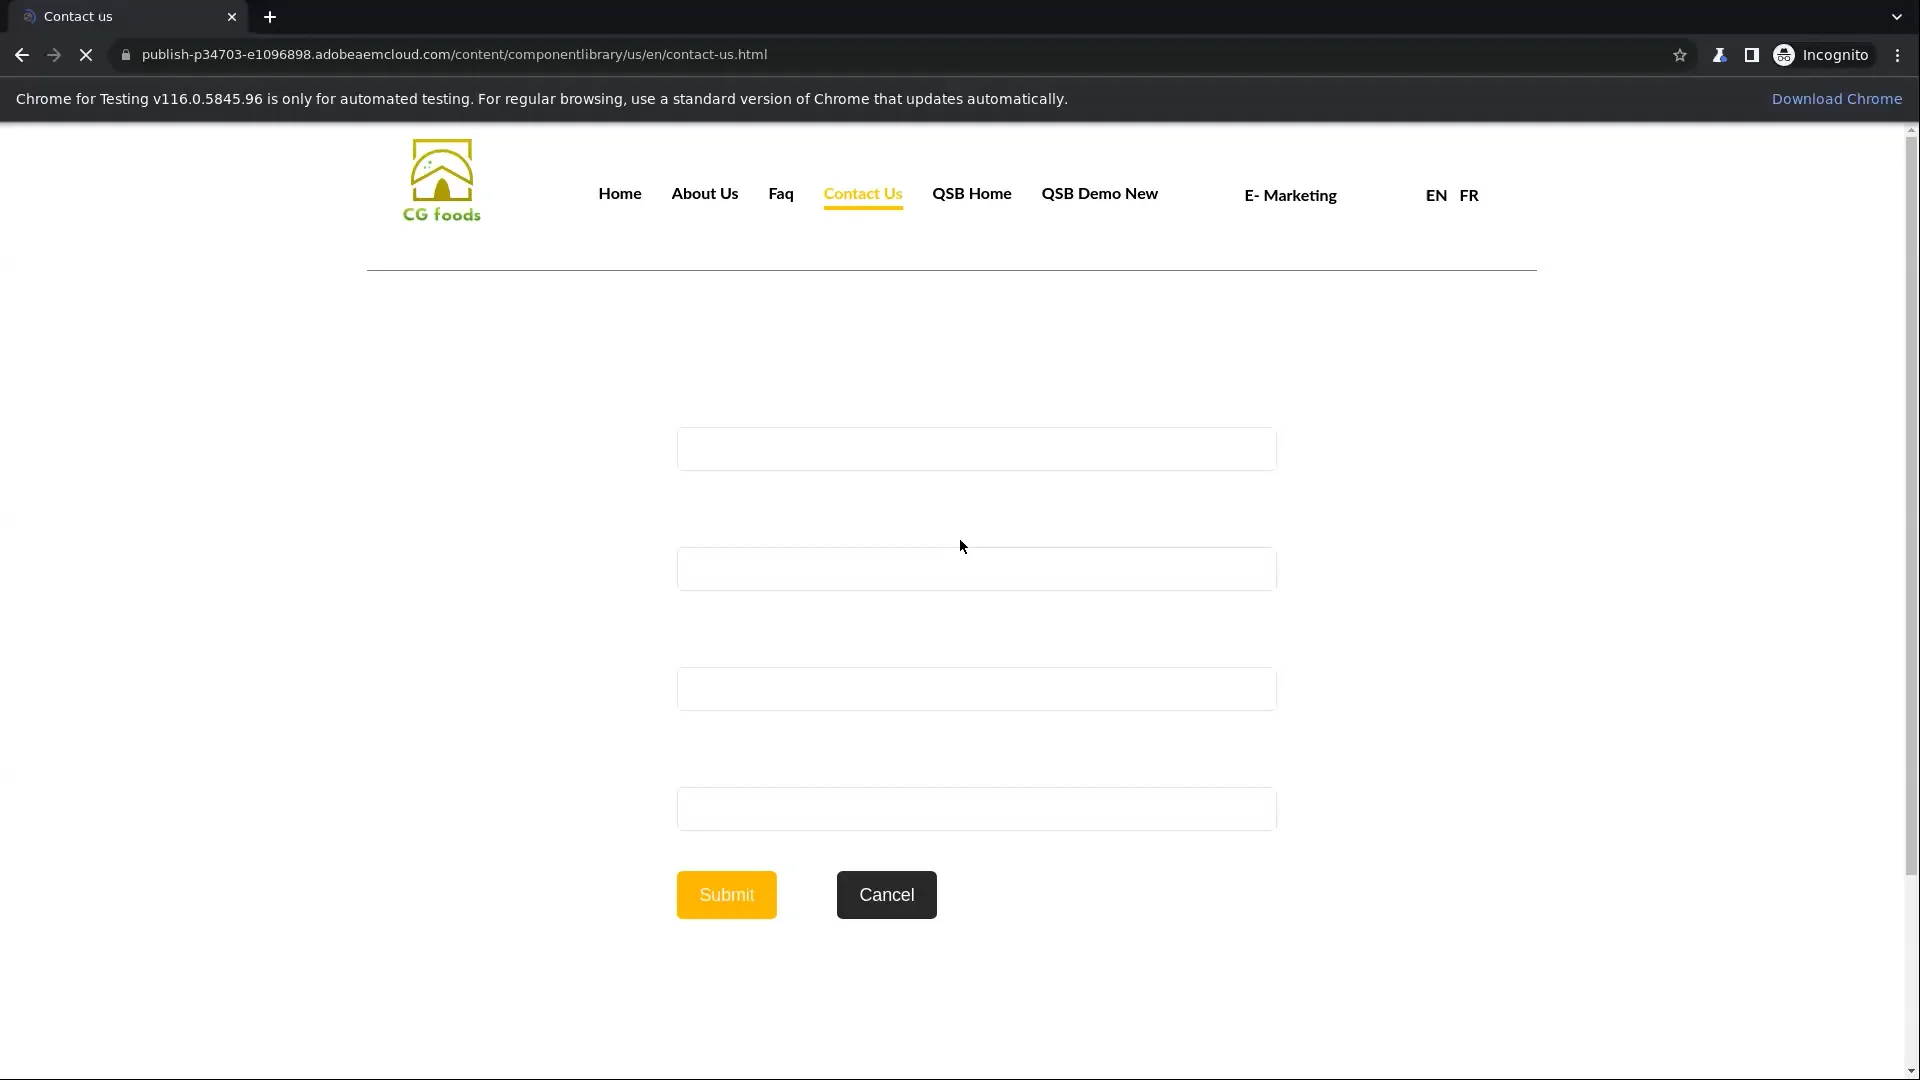
Task: Open Chrome Labs flask icon
Action: (1719, 55)
